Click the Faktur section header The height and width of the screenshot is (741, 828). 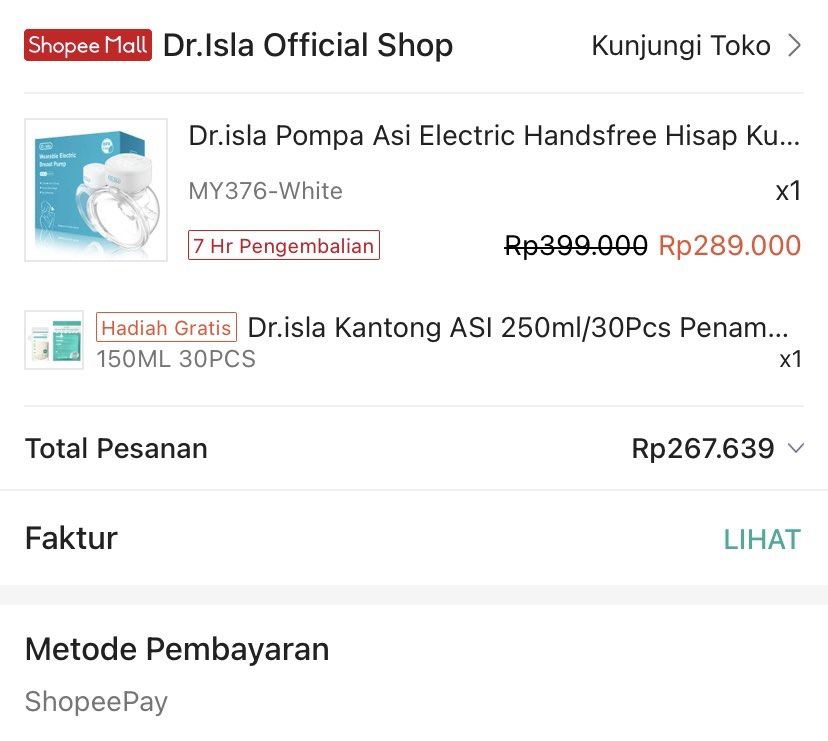pos(70,538)
